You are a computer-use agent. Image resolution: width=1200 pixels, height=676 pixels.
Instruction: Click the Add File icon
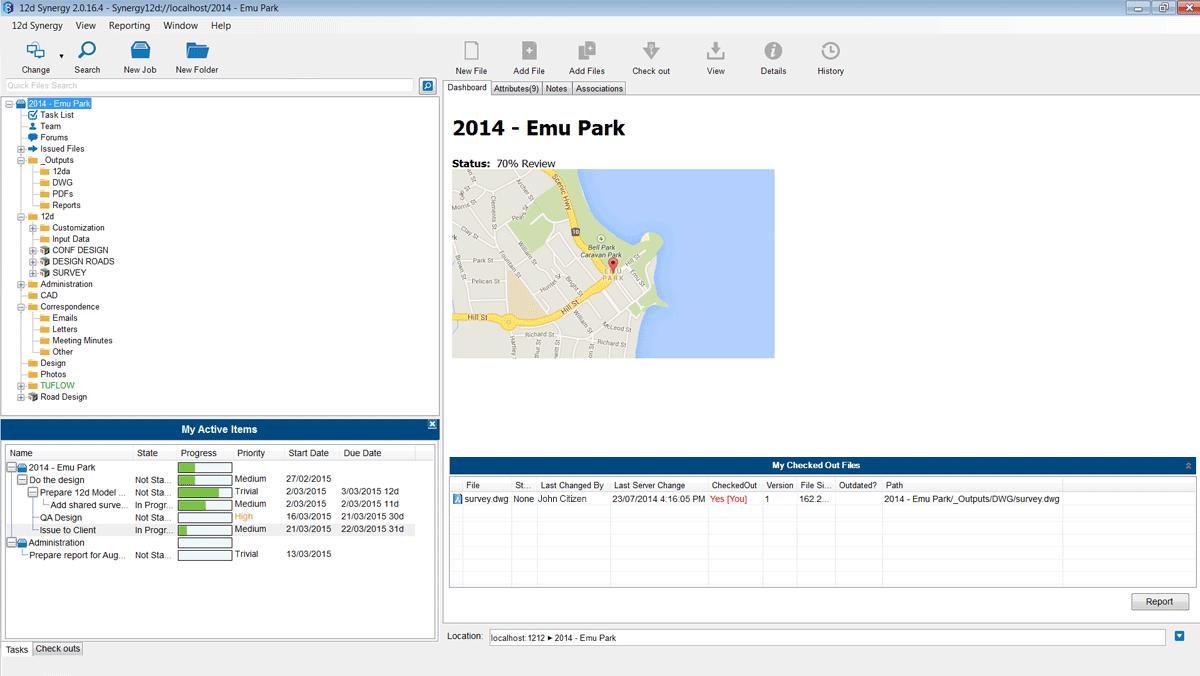[x=529, y=51]
